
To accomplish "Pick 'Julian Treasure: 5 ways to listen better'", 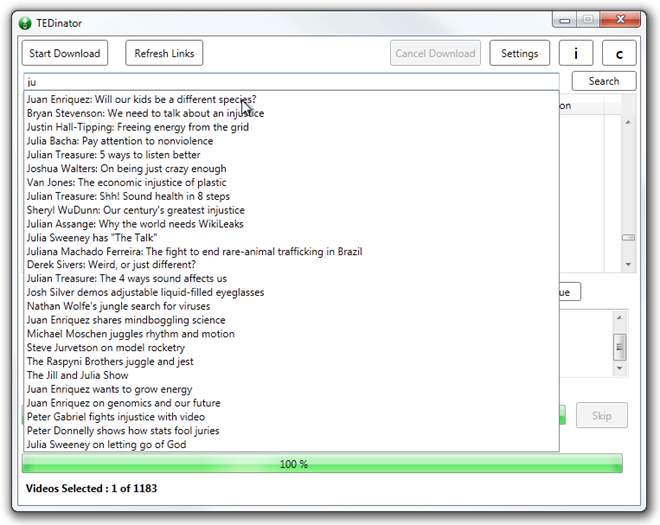I will pyautogui.click(x=114, y=155).
